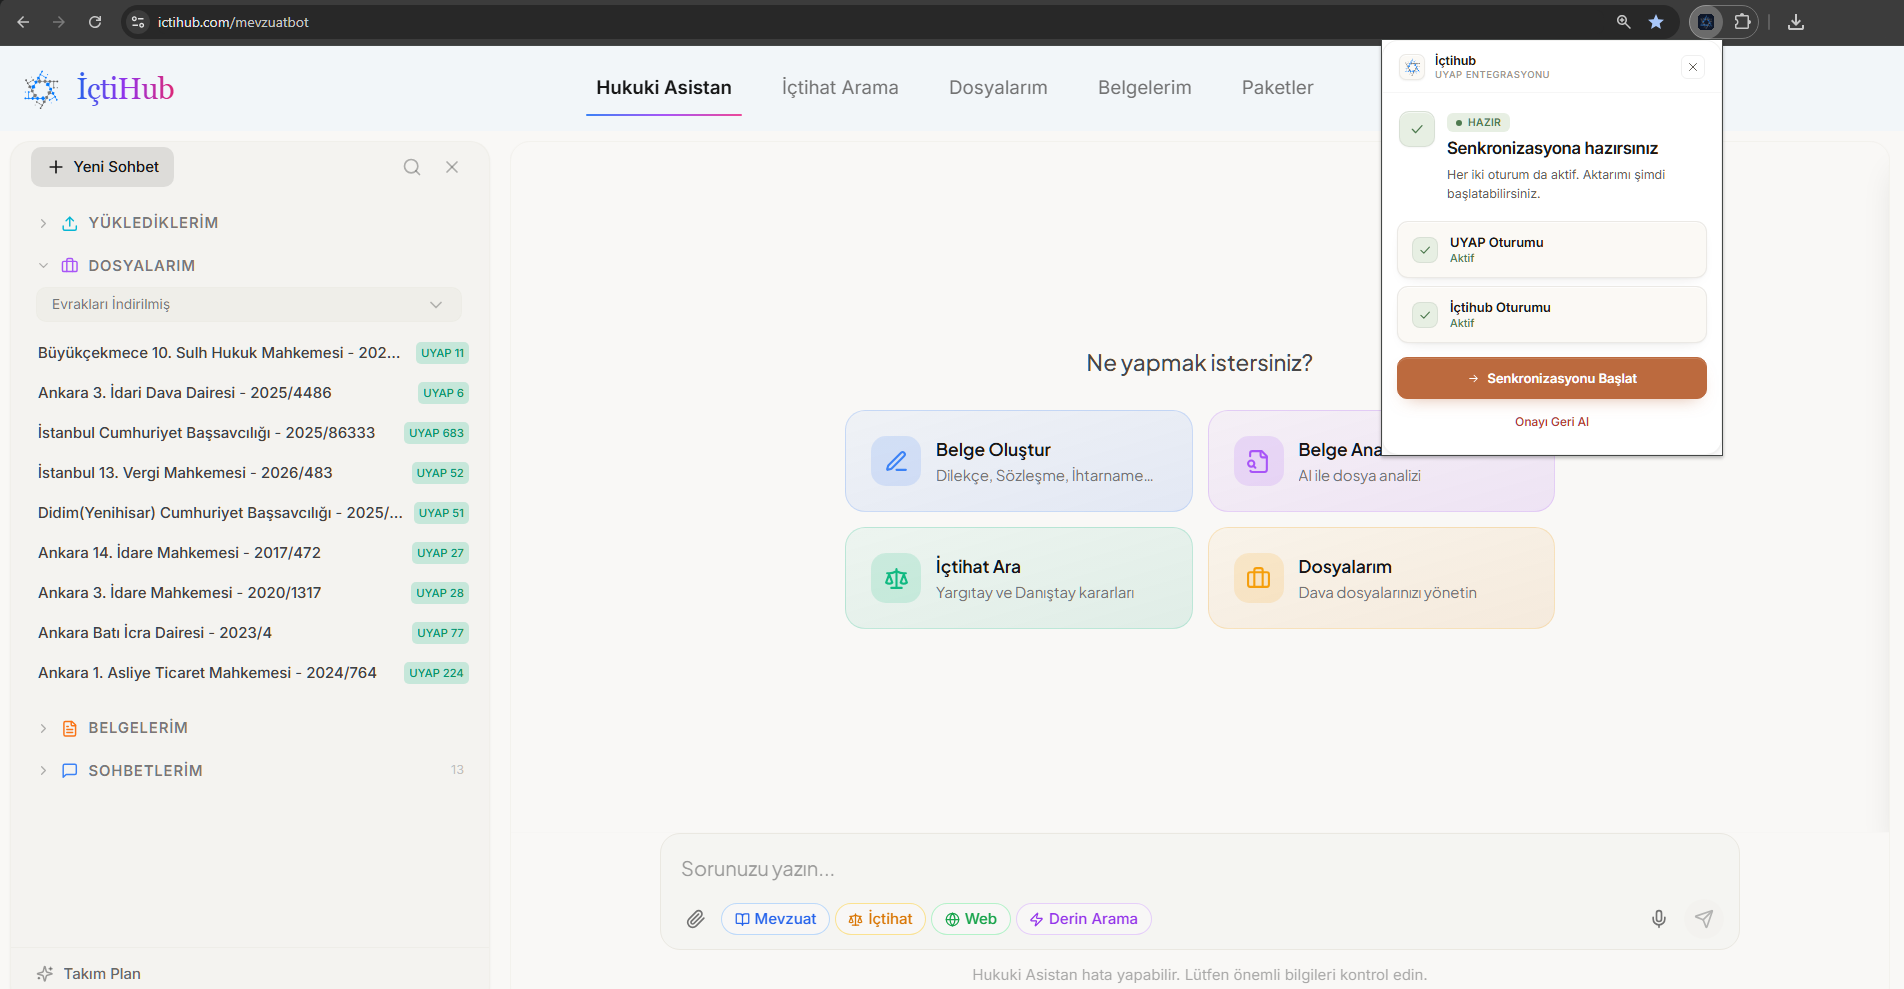
Task: Open the İçtihat Arama tab
Action: [x=840, y=88]
